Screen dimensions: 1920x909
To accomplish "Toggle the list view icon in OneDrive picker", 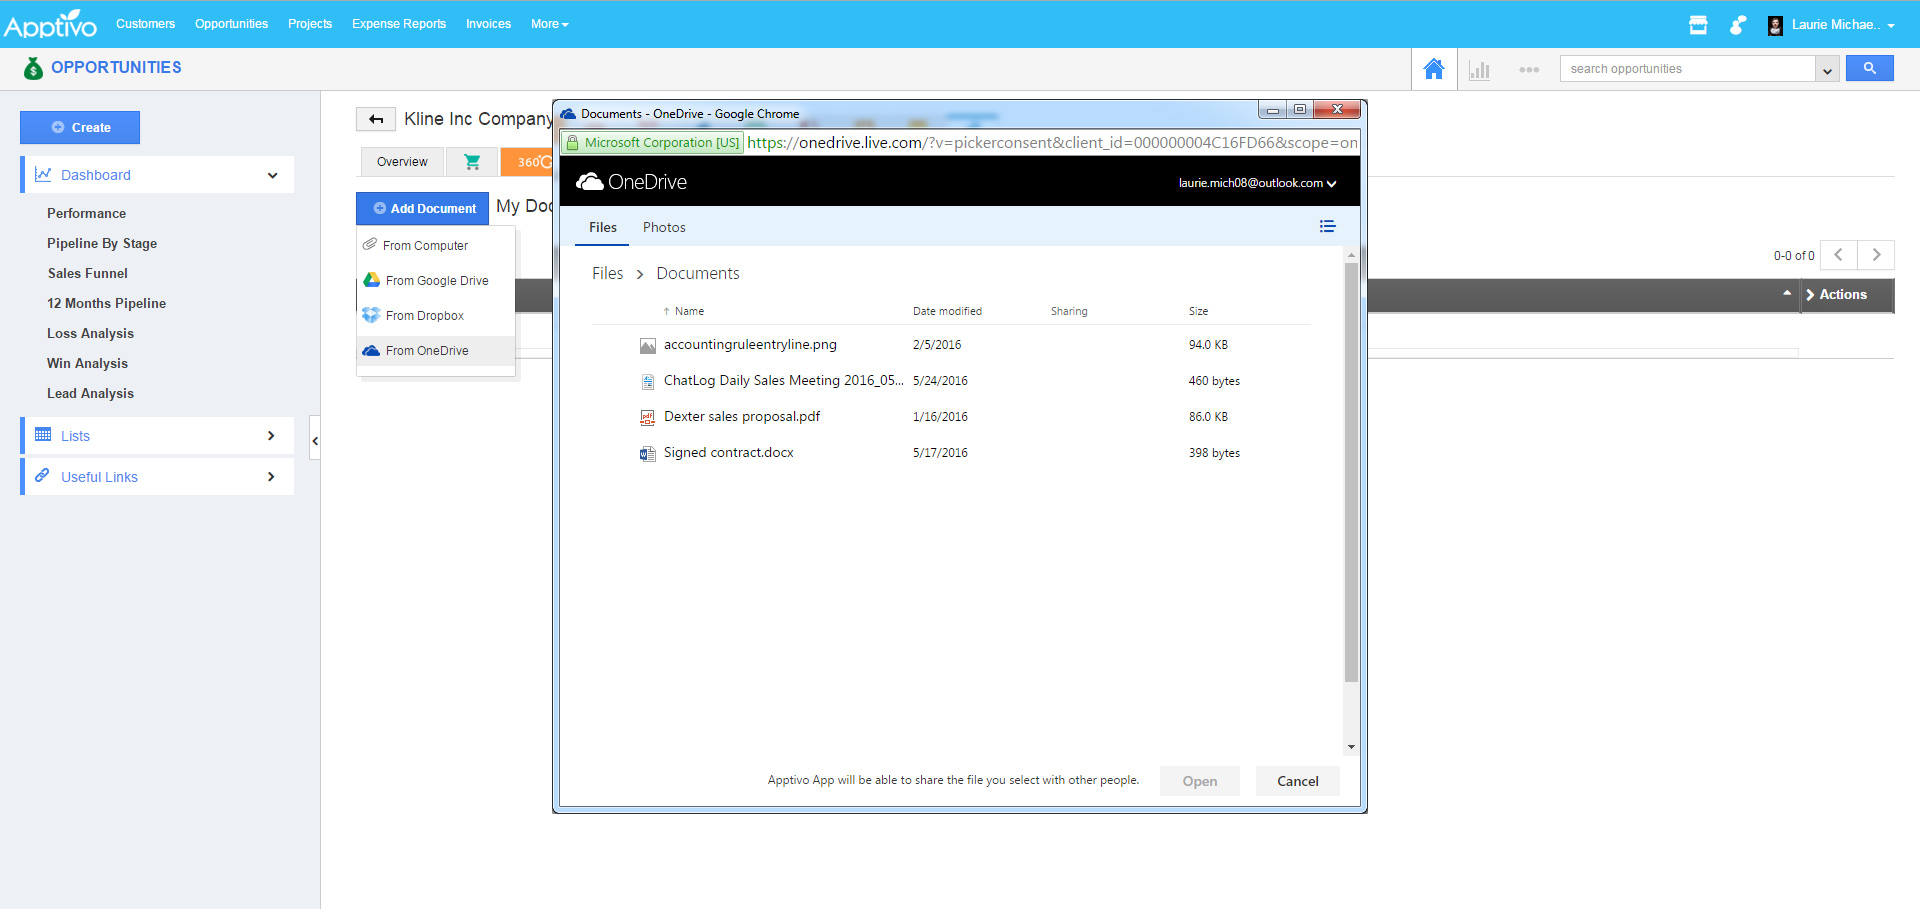I will click(1327, 226).
